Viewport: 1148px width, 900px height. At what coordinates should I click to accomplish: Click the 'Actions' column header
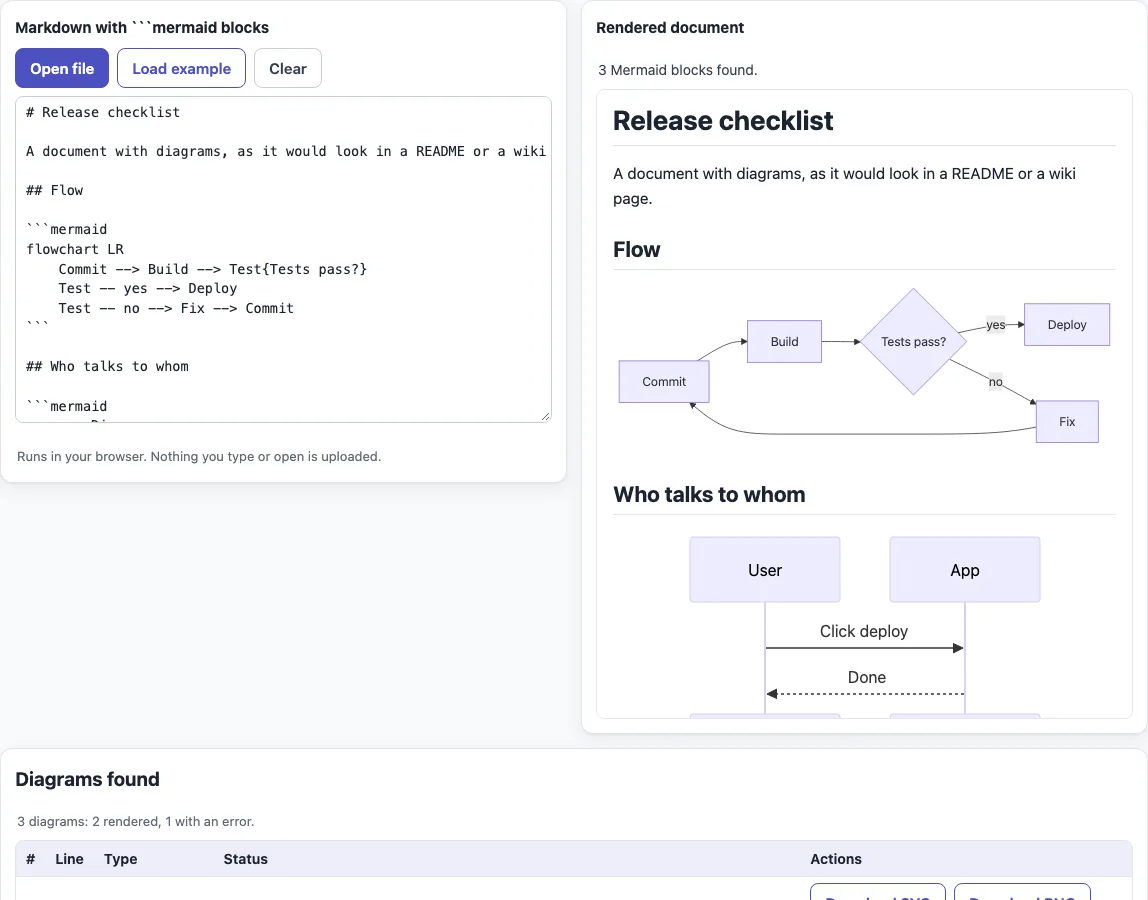(835, 859)
